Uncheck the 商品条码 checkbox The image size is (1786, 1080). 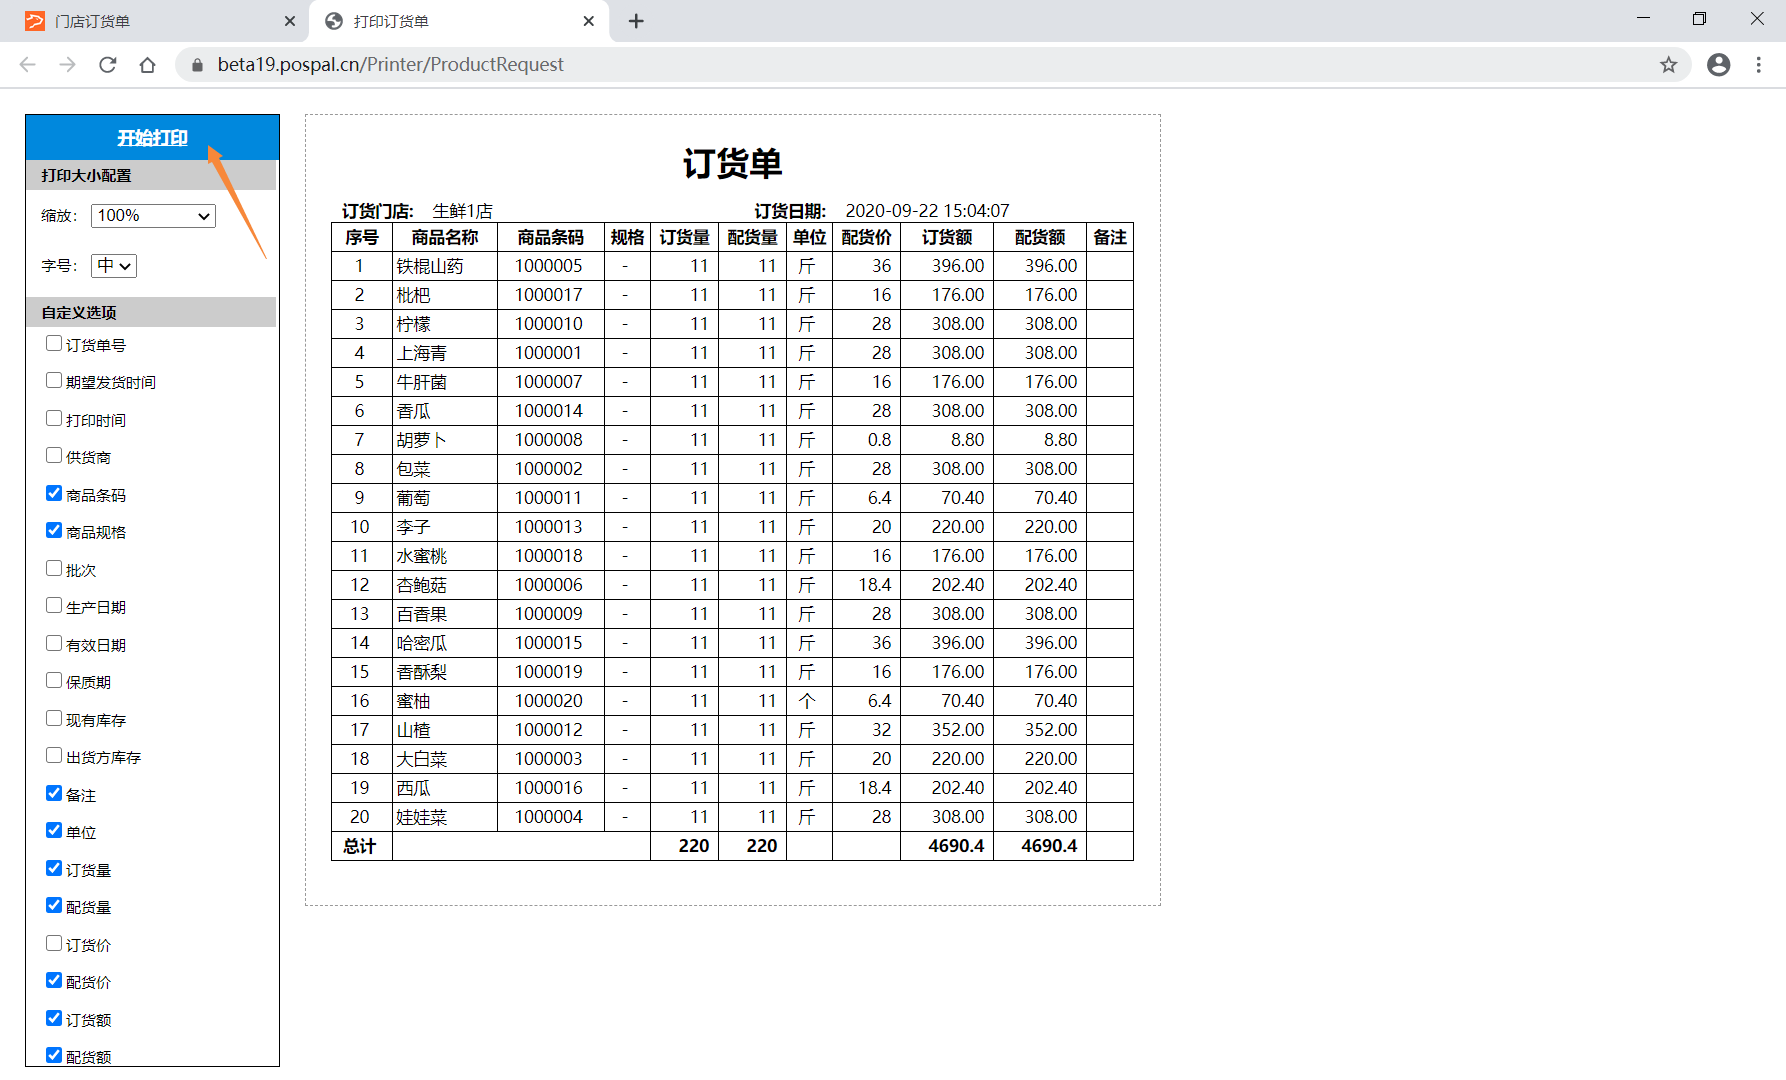coord(54,494)
